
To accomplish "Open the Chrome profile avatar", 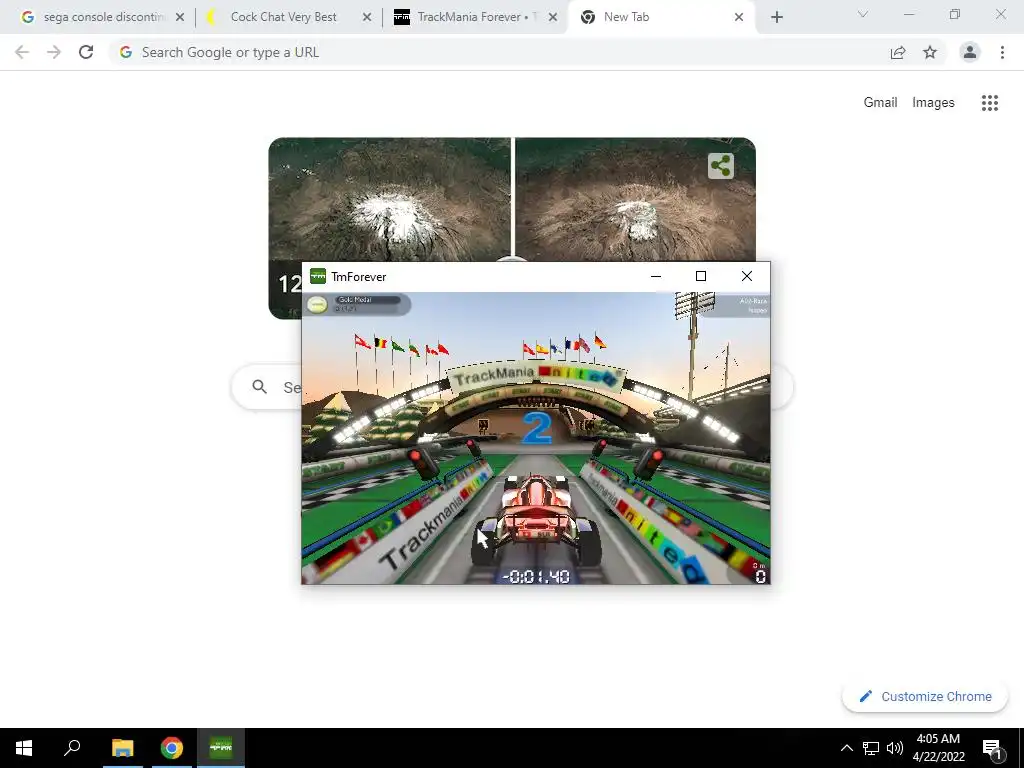I will [970, 52].
